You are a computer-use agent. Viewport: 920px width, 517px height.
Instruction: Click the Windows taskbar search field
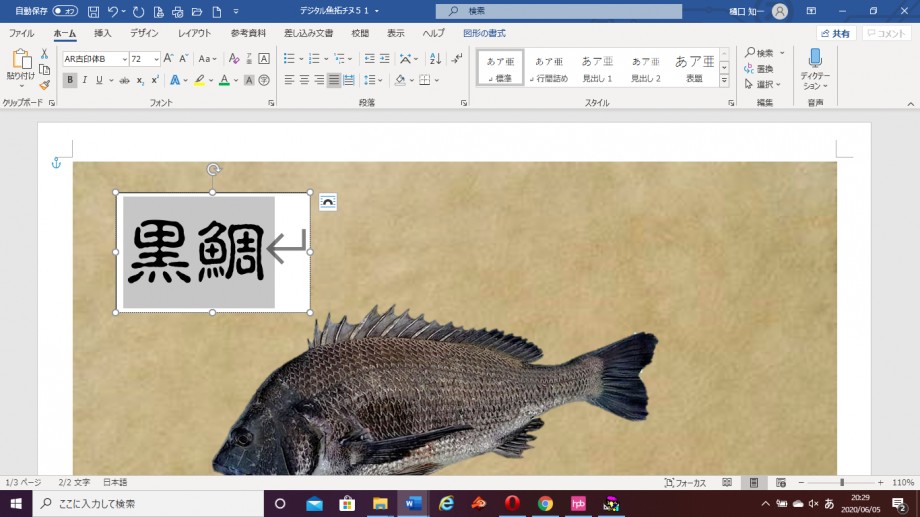[148, 504]
